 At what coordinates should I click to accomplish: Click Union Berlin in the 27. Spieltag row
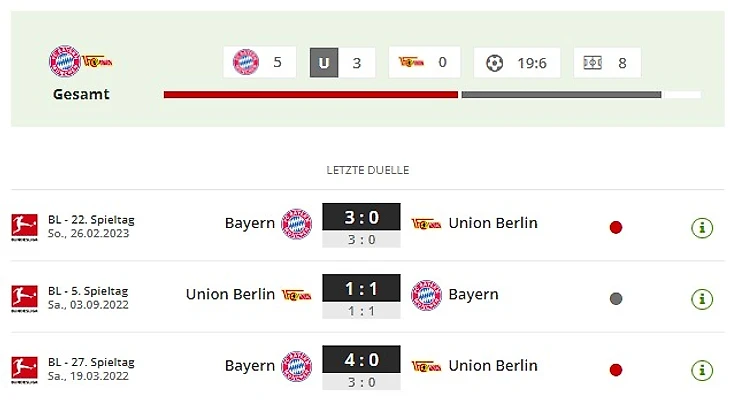[x=492, y=366]
